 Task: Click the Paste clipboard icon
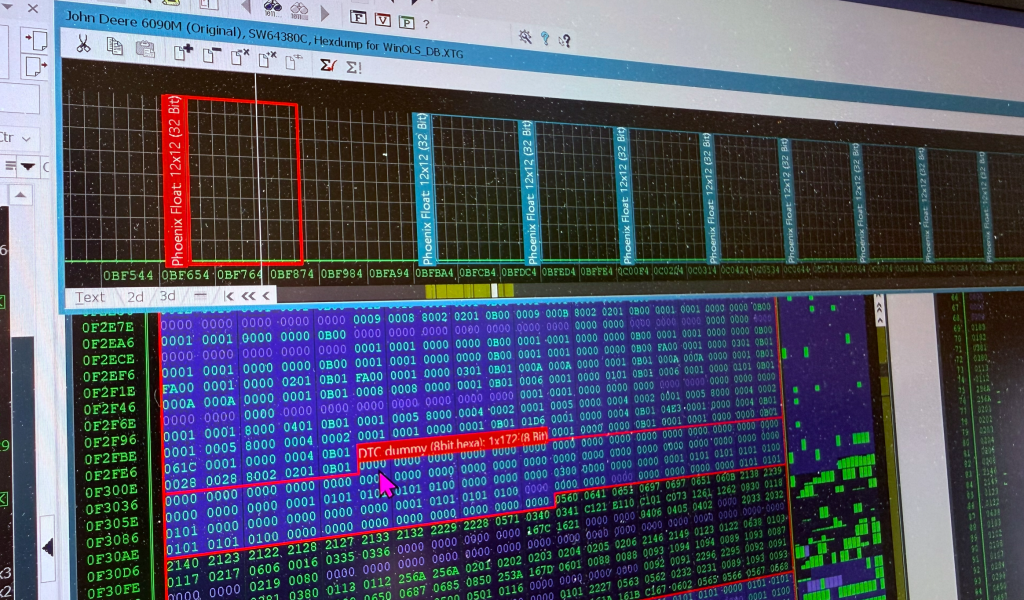pos(145,48)
